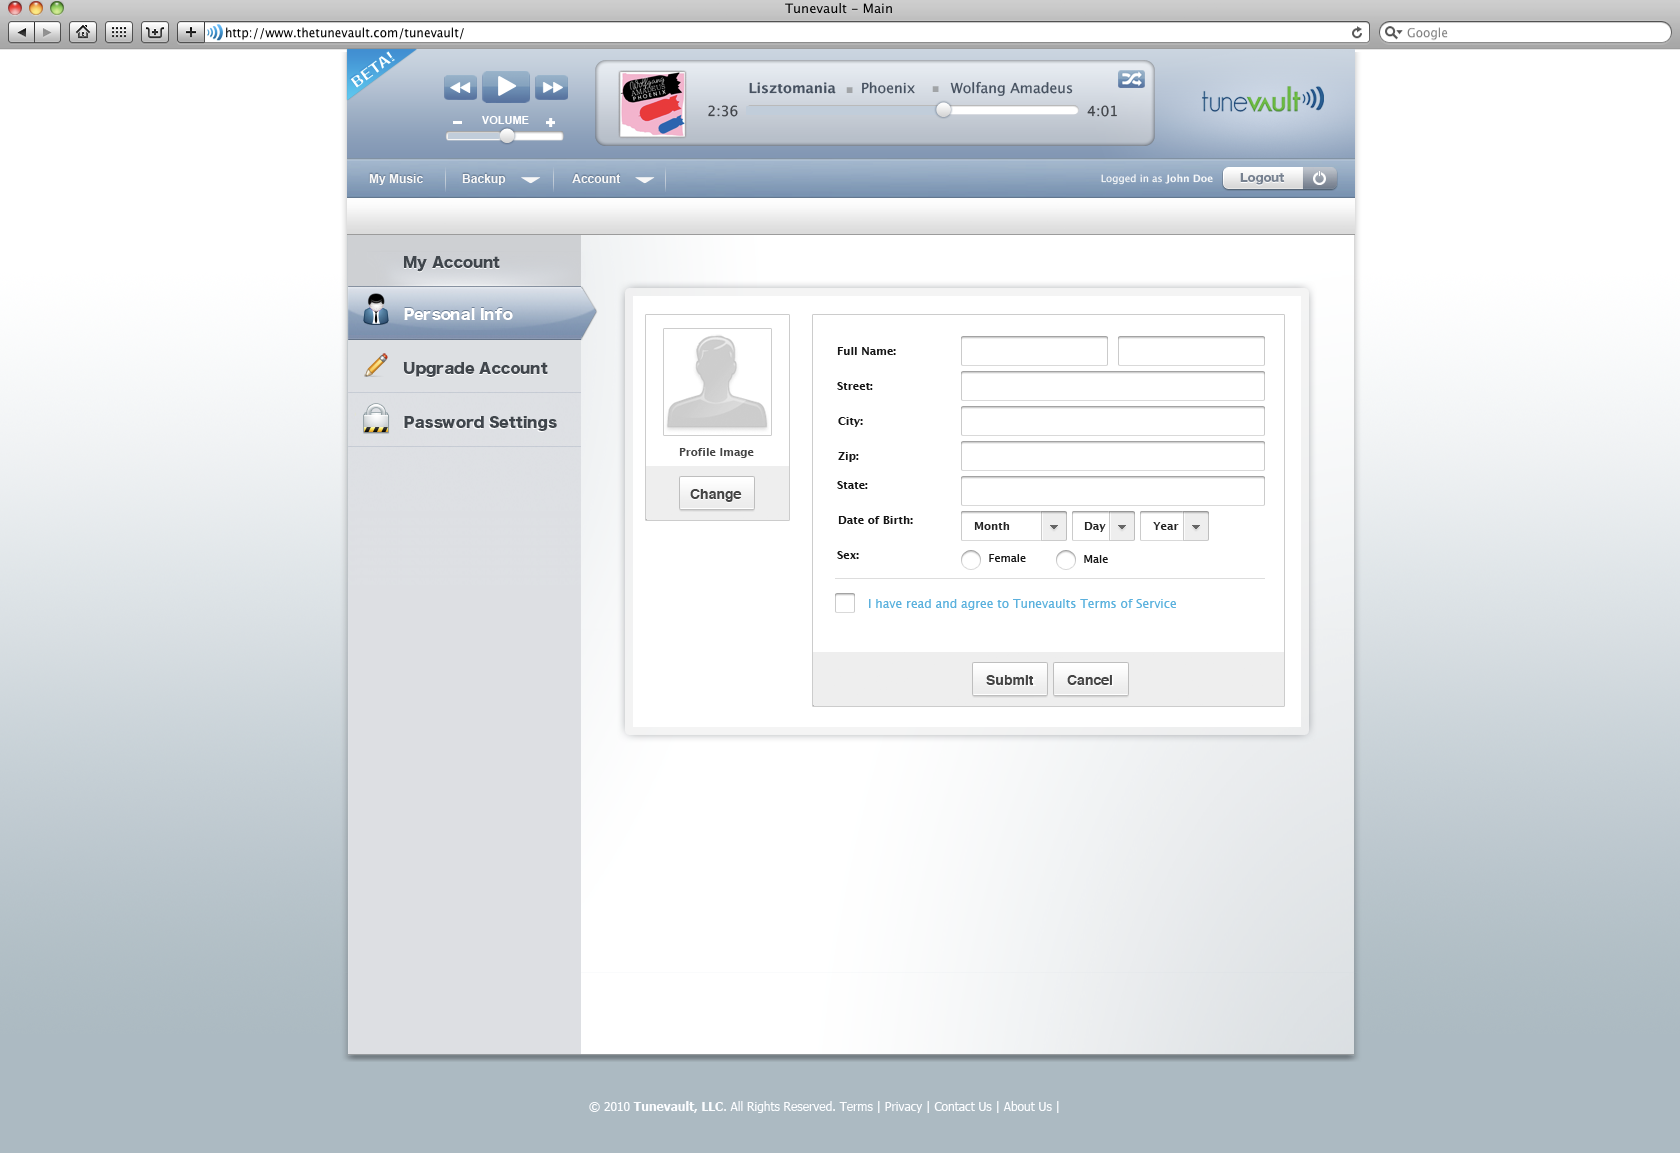Viewport: 1680px width, 1153px height.
Task: Select Password Settings in the sidebar
Action: (x=464, y=421)
